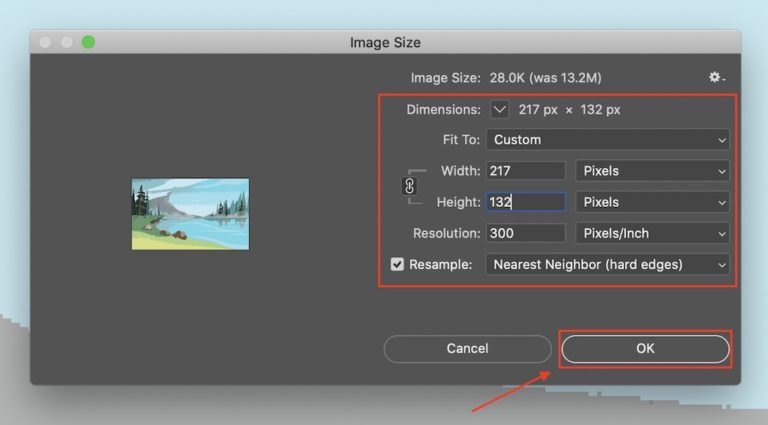Viewport: 768px width, 425px height.
Task: Click the landscape preview thumbnail
Action: point(190,214)
